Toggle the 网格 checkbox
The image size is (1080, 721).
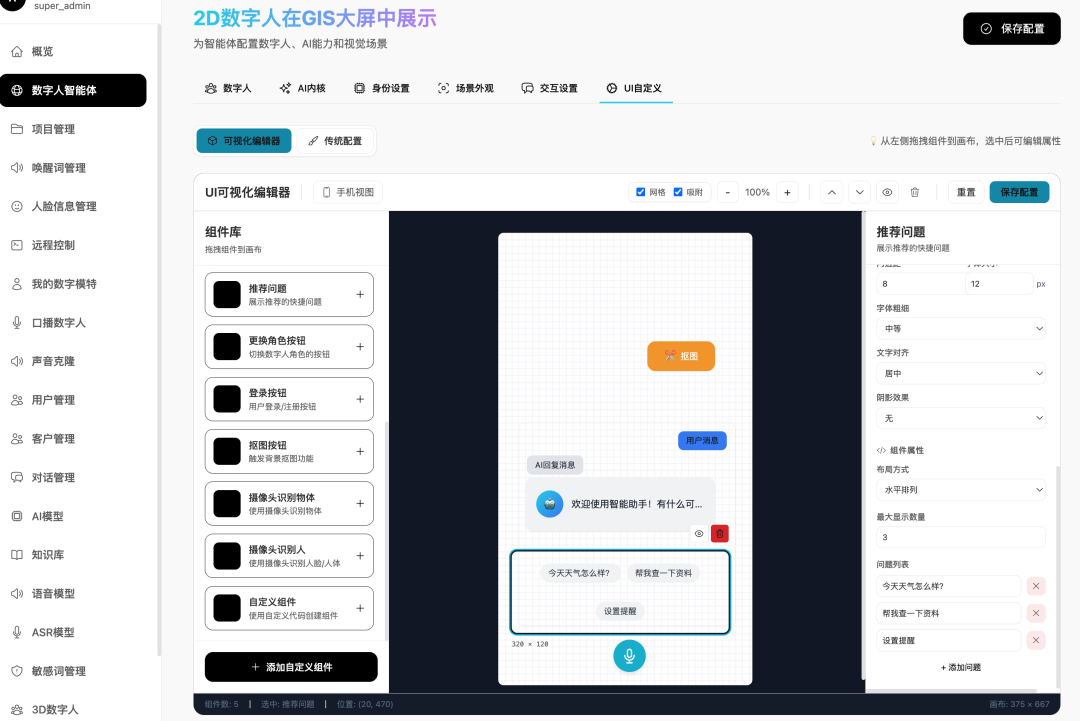click(641, 192)
